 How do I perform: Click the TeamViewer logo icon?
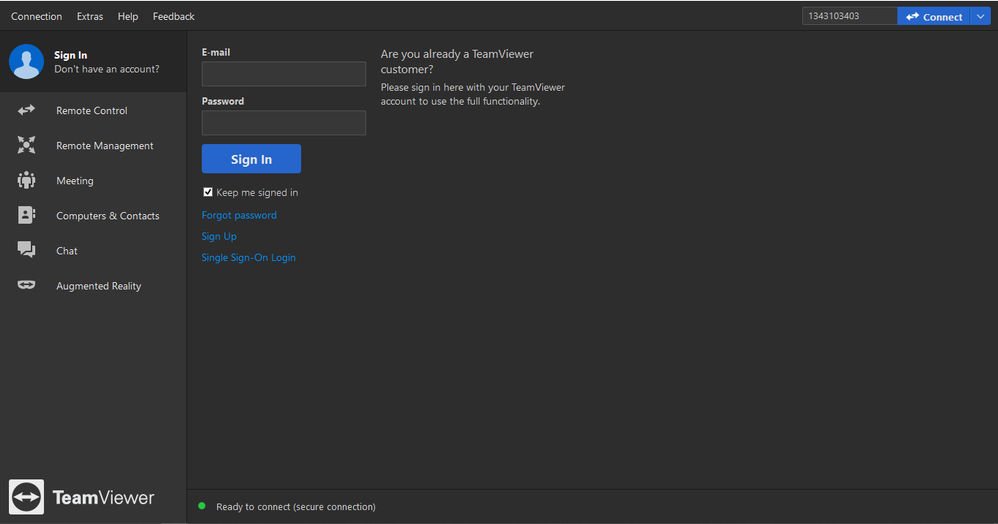(26, 497)
